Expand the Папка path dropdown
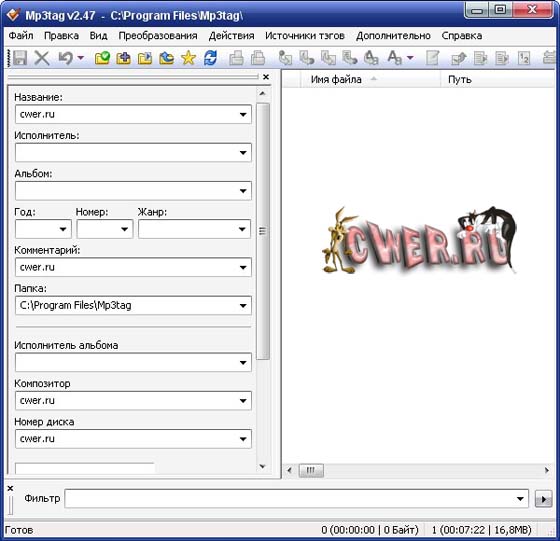This screenshot has width=560, height=541. click(x=243, y=306)
